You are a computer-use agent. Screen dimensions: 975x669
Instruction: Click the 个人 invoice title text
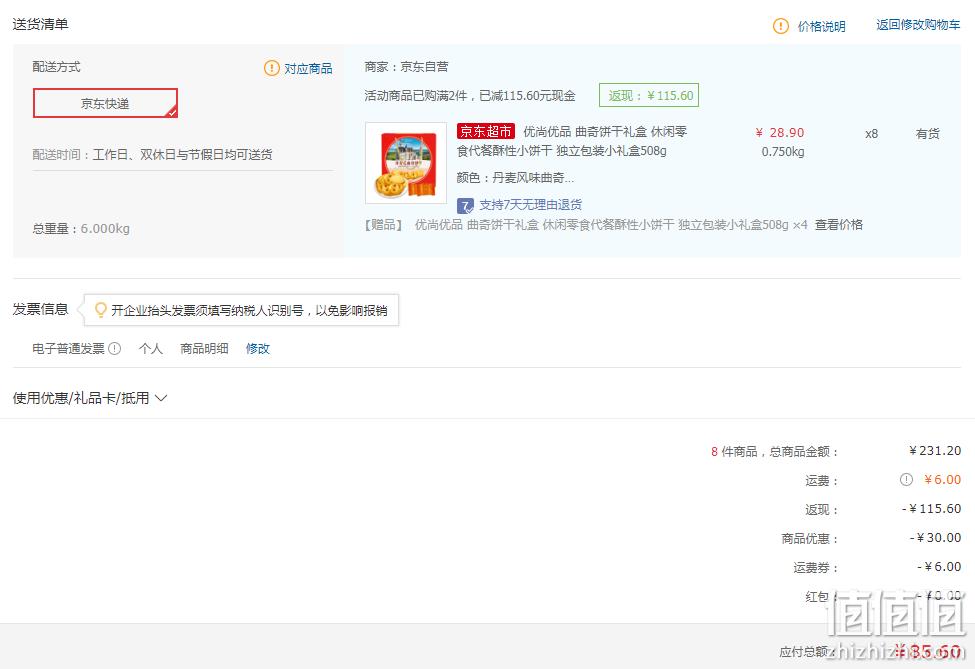[x=150, y=349]
